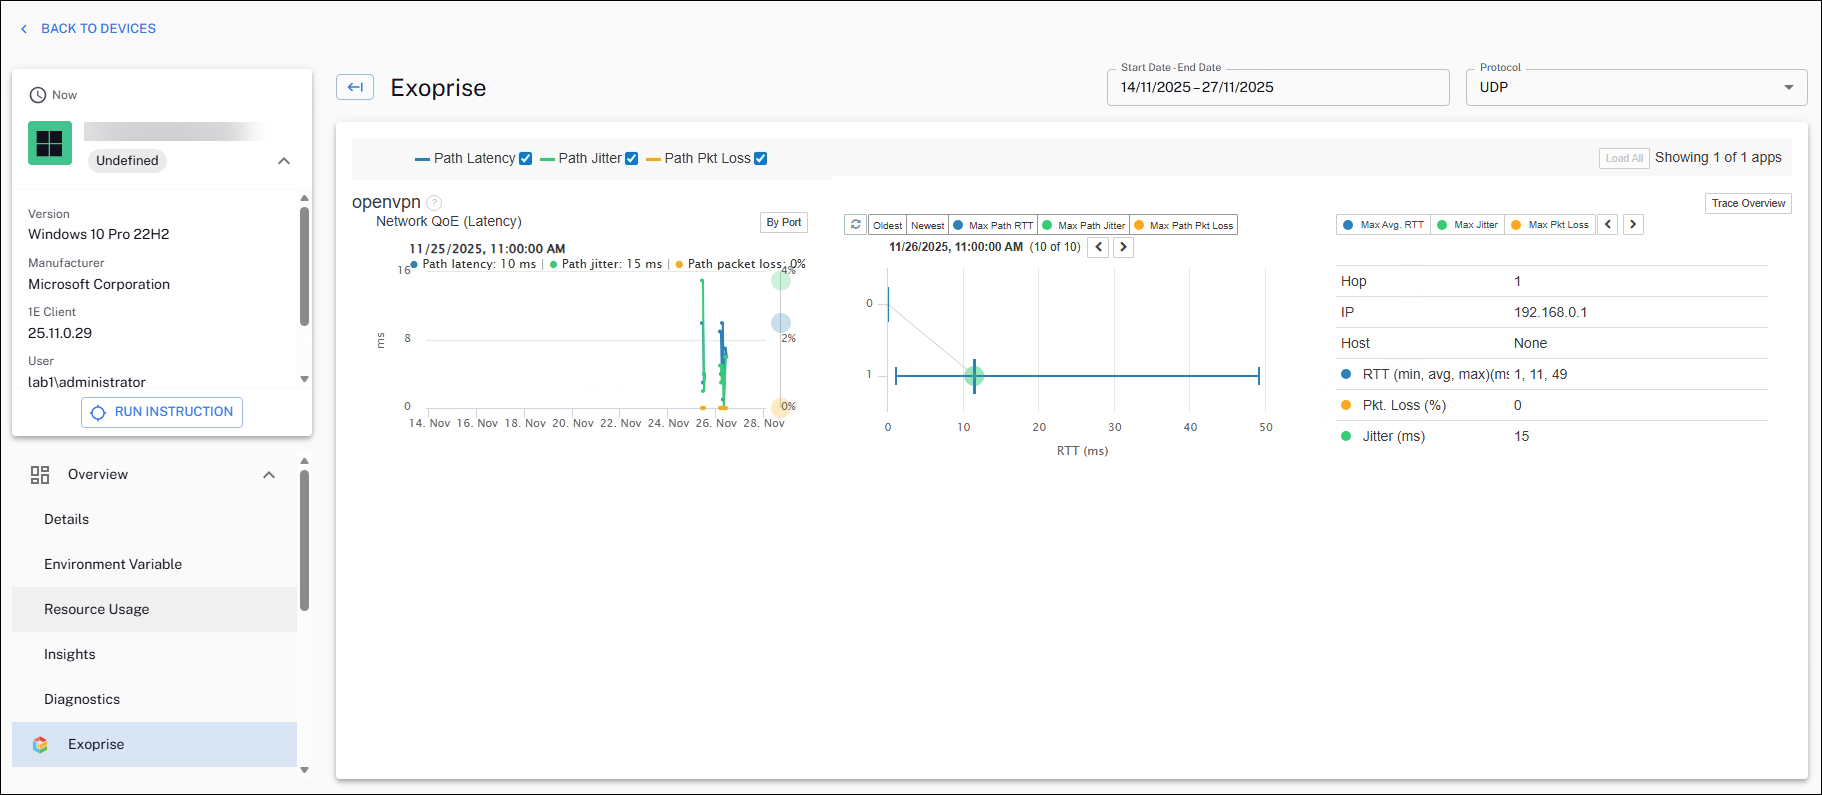Viewport: 1822px width, 795px height.
Task: Uncheck the Path Latency checkbox
Action: click(x=526, y=158)
